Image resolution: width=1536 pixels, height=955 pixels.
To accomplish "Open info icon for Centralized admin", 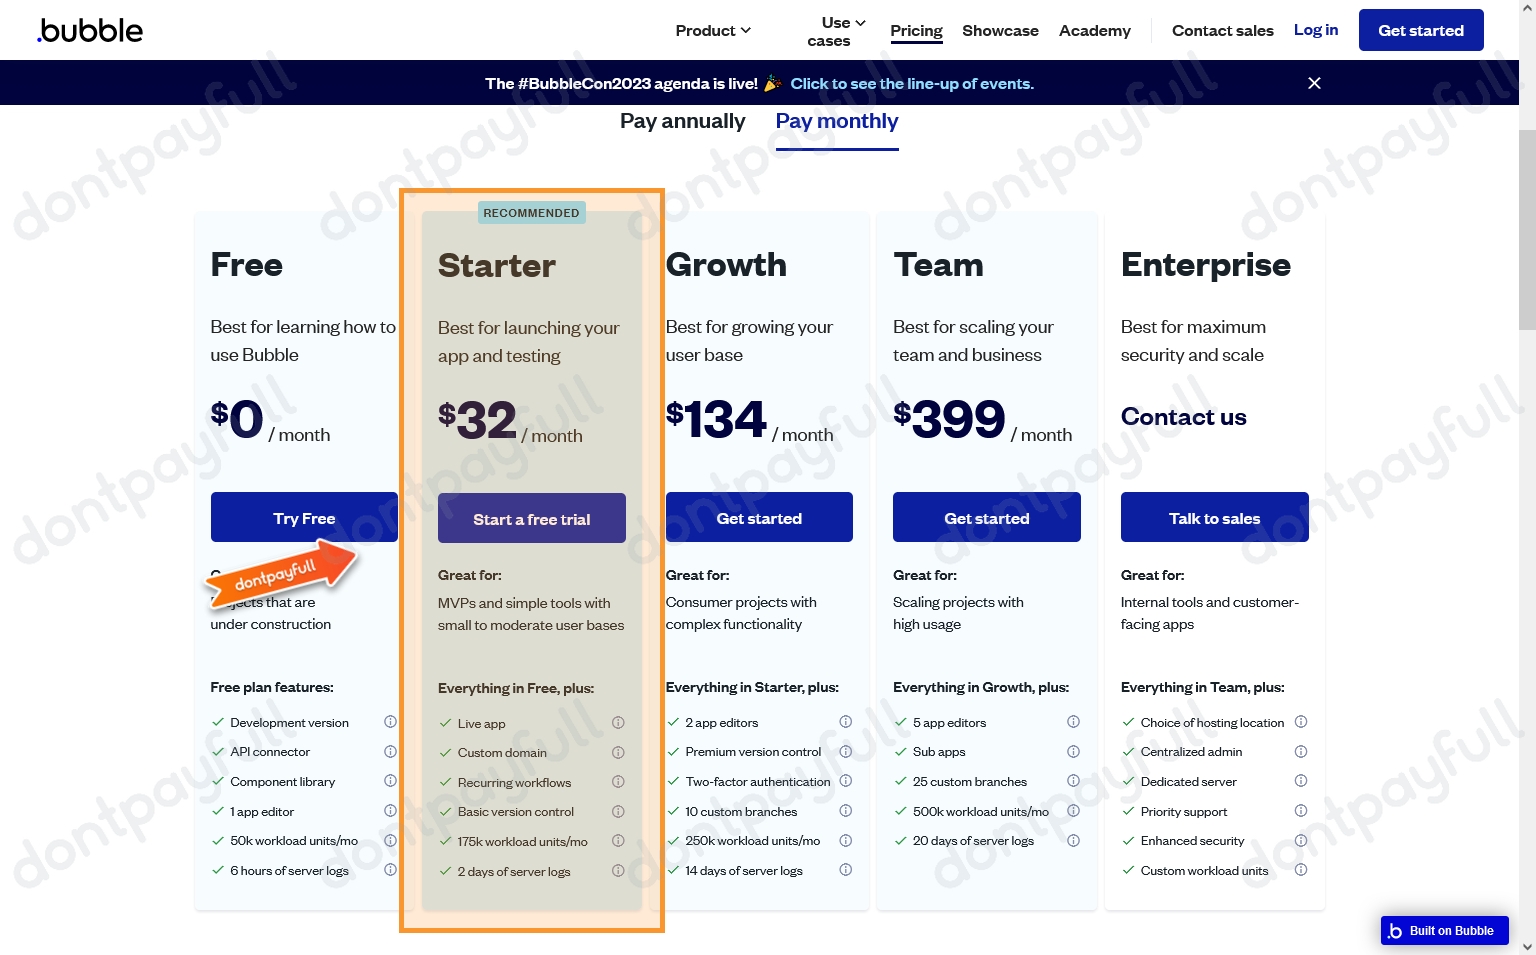I will (x=1301, y=752).
